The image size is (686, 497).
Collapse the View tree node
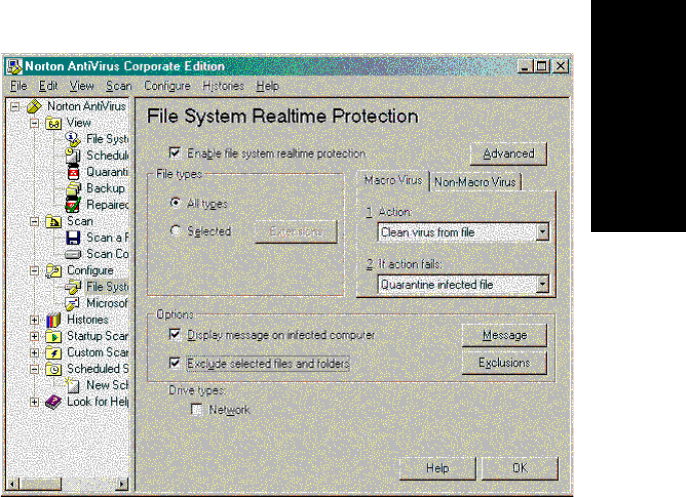[35, 123]
